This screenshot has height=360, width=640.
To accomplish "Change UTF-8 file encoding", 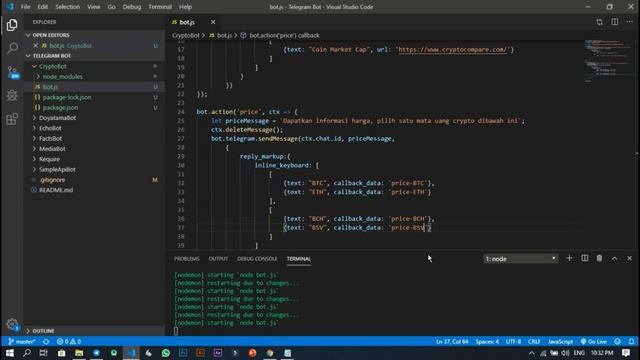I will [513, 341].
